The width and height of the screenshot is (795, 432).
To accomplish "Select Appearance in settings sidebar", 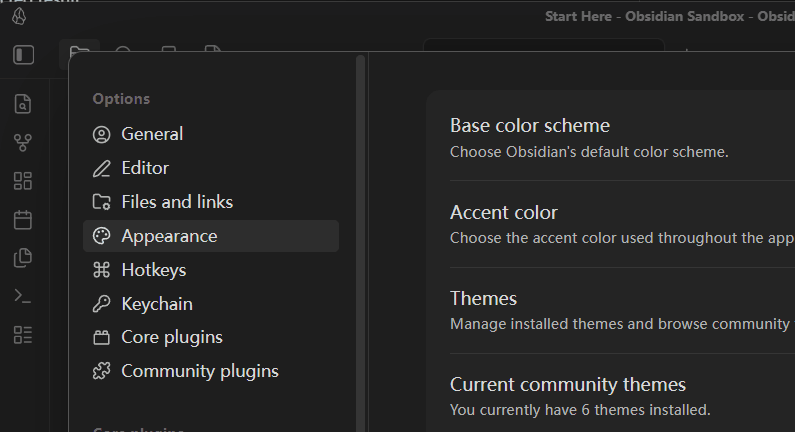I will [169, 236].
